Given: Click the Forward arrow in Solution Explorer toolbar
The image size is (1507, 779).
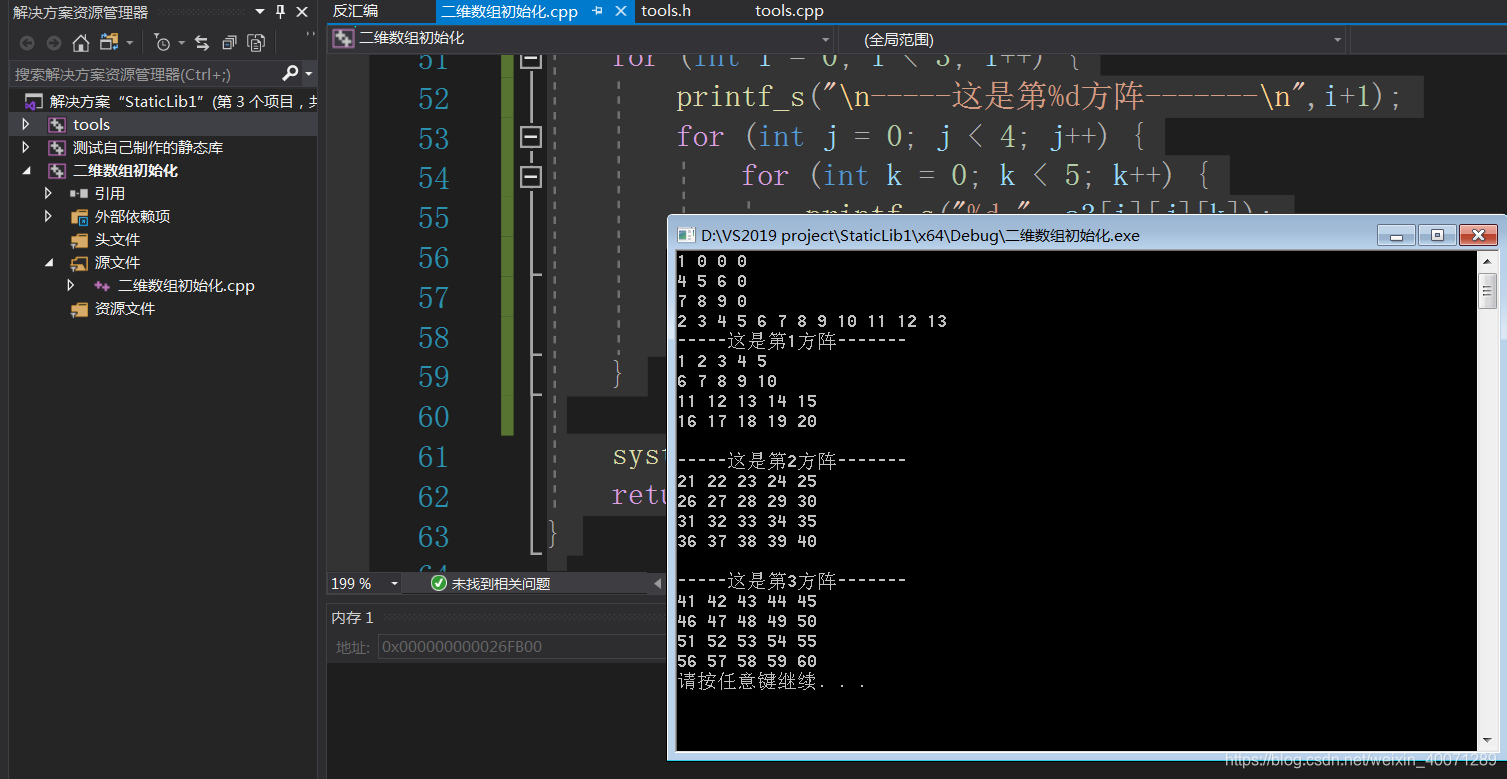Looking at the screenshot, I should tap(54, 43).
